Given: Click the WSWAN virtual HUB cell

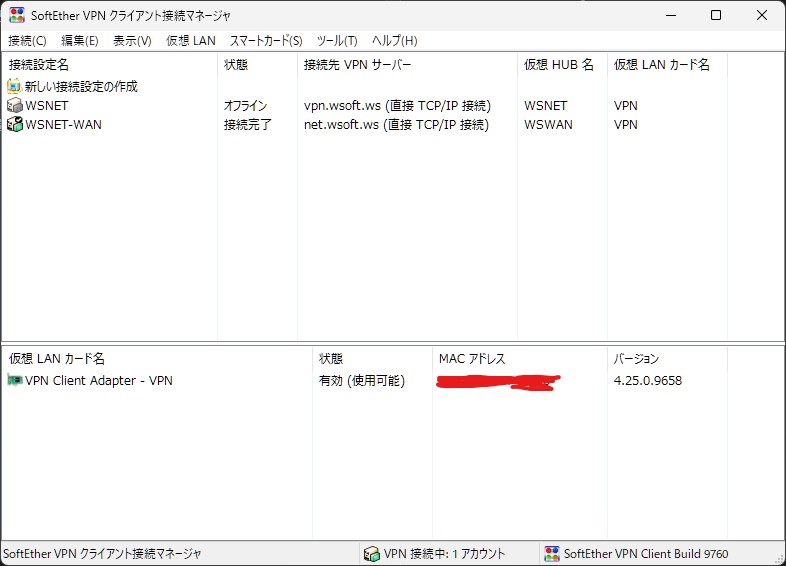Looking at the screenshot, I should point(548,124).
